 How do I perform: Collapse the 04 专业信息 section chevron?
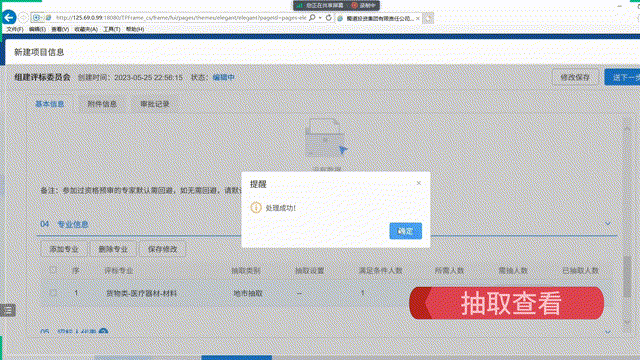pyautogui.click(x=608, y=224)
